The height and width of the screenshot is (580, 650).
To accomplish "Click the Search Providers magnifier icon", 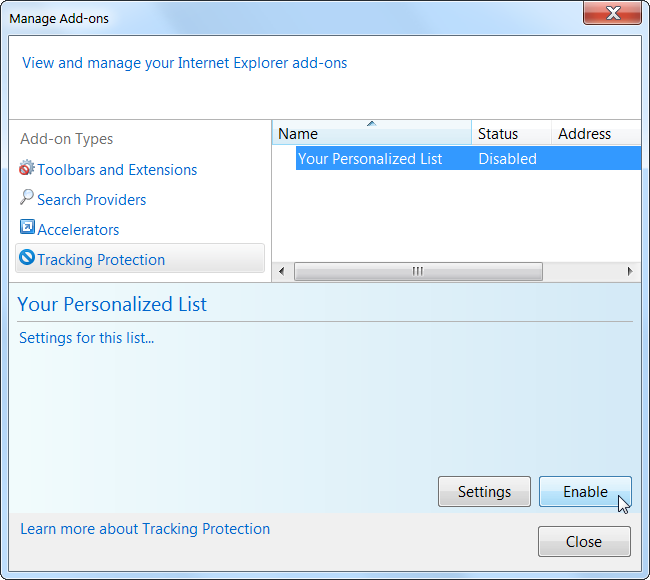I will (x=27, y=198).
